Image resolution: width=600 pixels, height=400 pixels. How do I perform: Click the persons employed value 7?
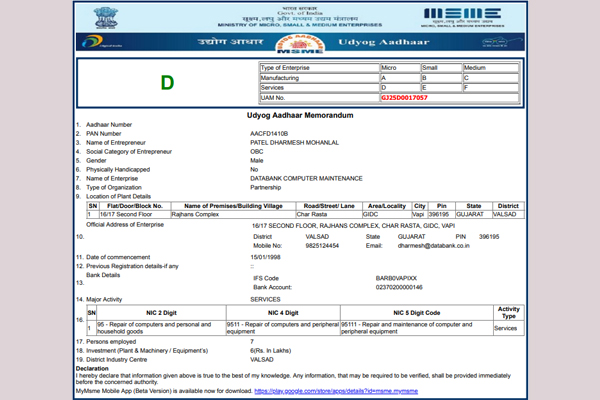click(x=252, y=341)
